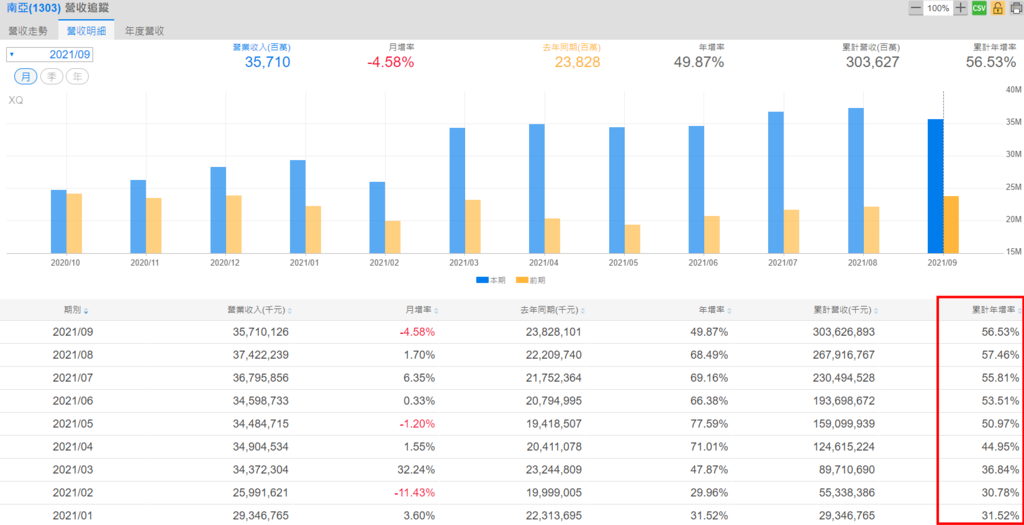Click the 2021/02 current-period bar
The height and width of the screenshot is (525, 1024).
(377, 217)
